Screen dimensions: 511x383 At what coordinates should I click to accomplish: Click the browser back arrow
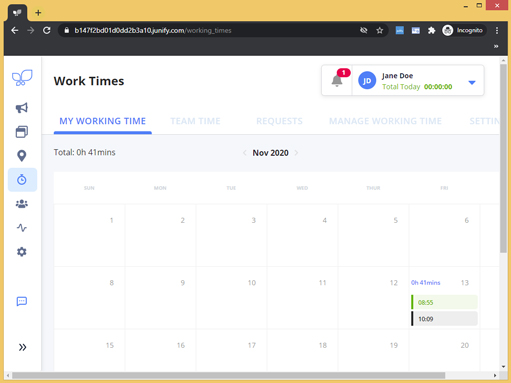[15, 30]
